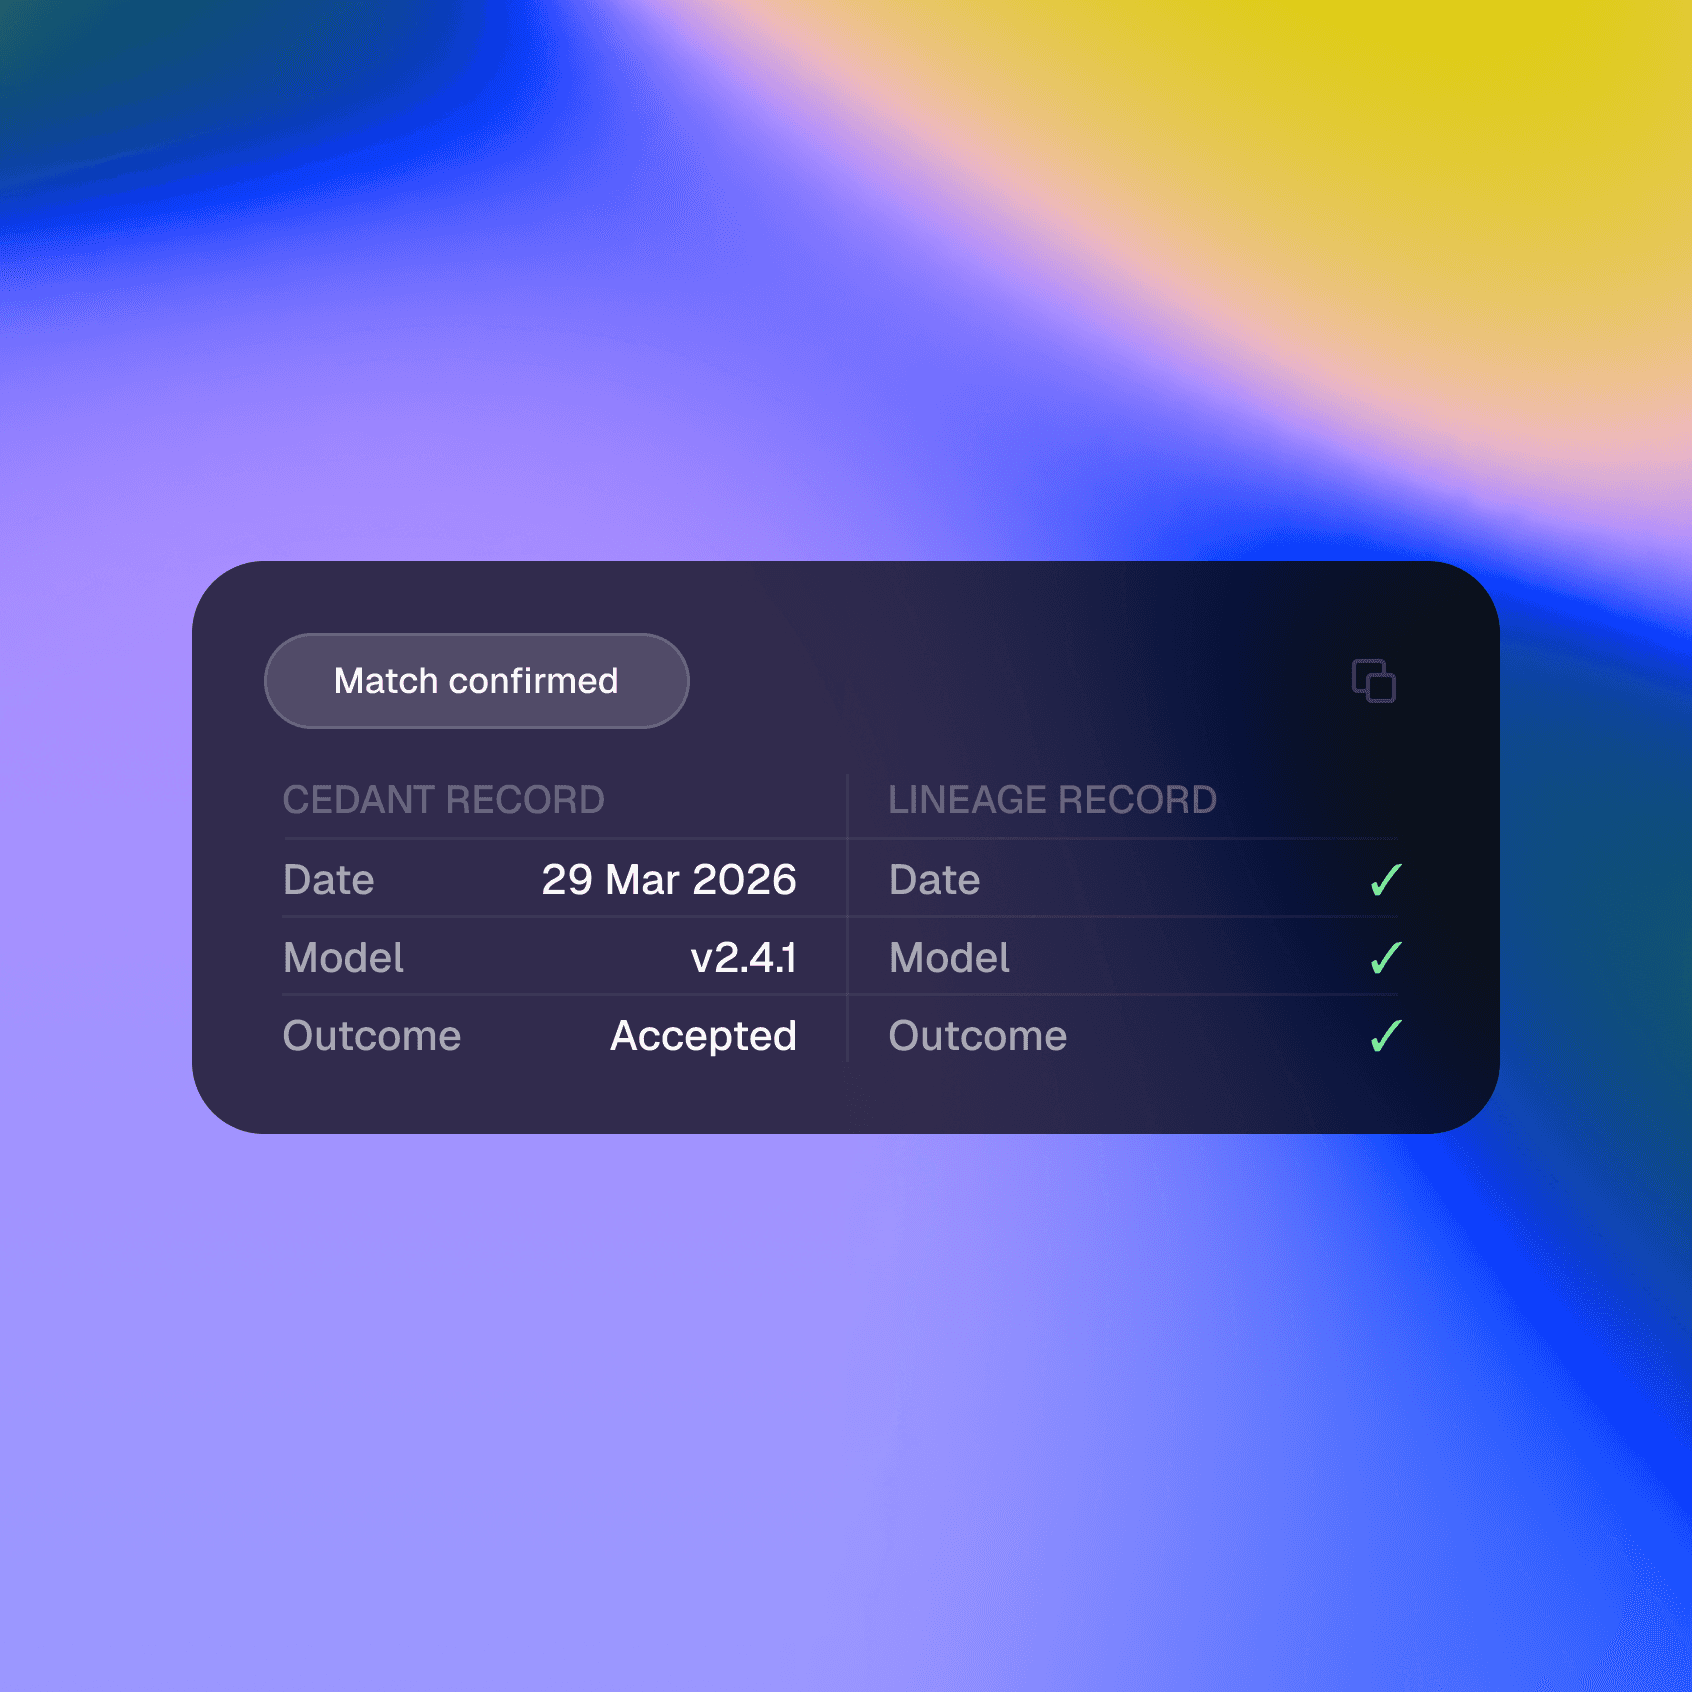Click the Date label in lineage record

(935, 880)
